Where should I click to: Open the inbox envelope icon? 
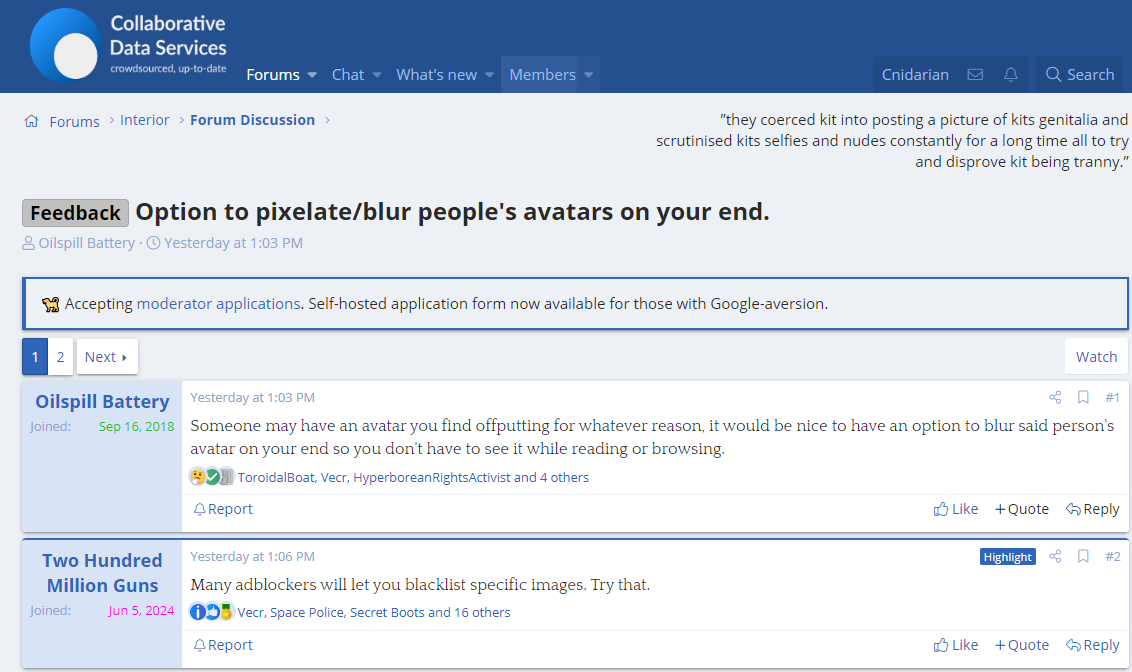point(975,74)
